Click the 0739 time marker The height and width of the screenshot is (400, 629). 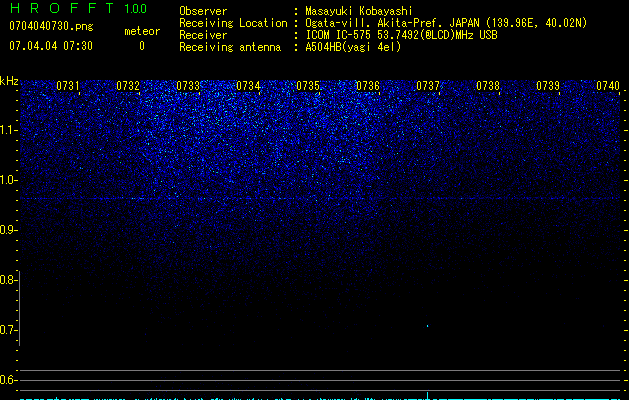point(548,86)
